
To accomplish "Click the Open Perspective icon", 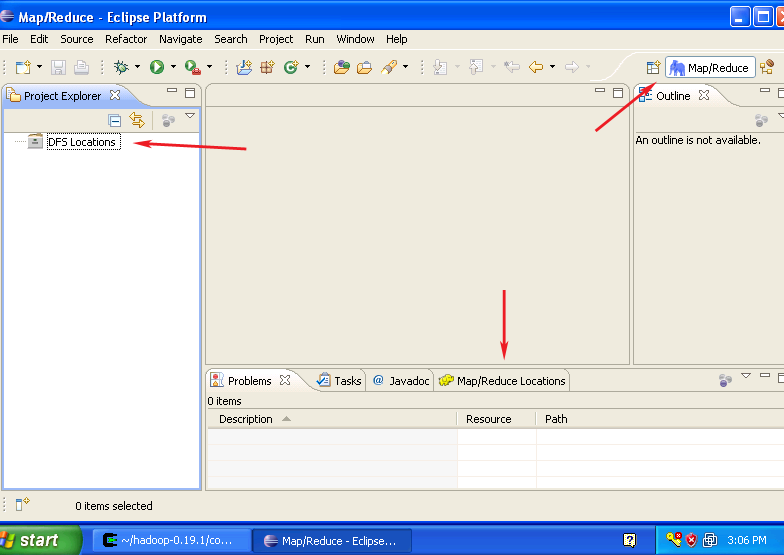I will (x=653, y=68).
